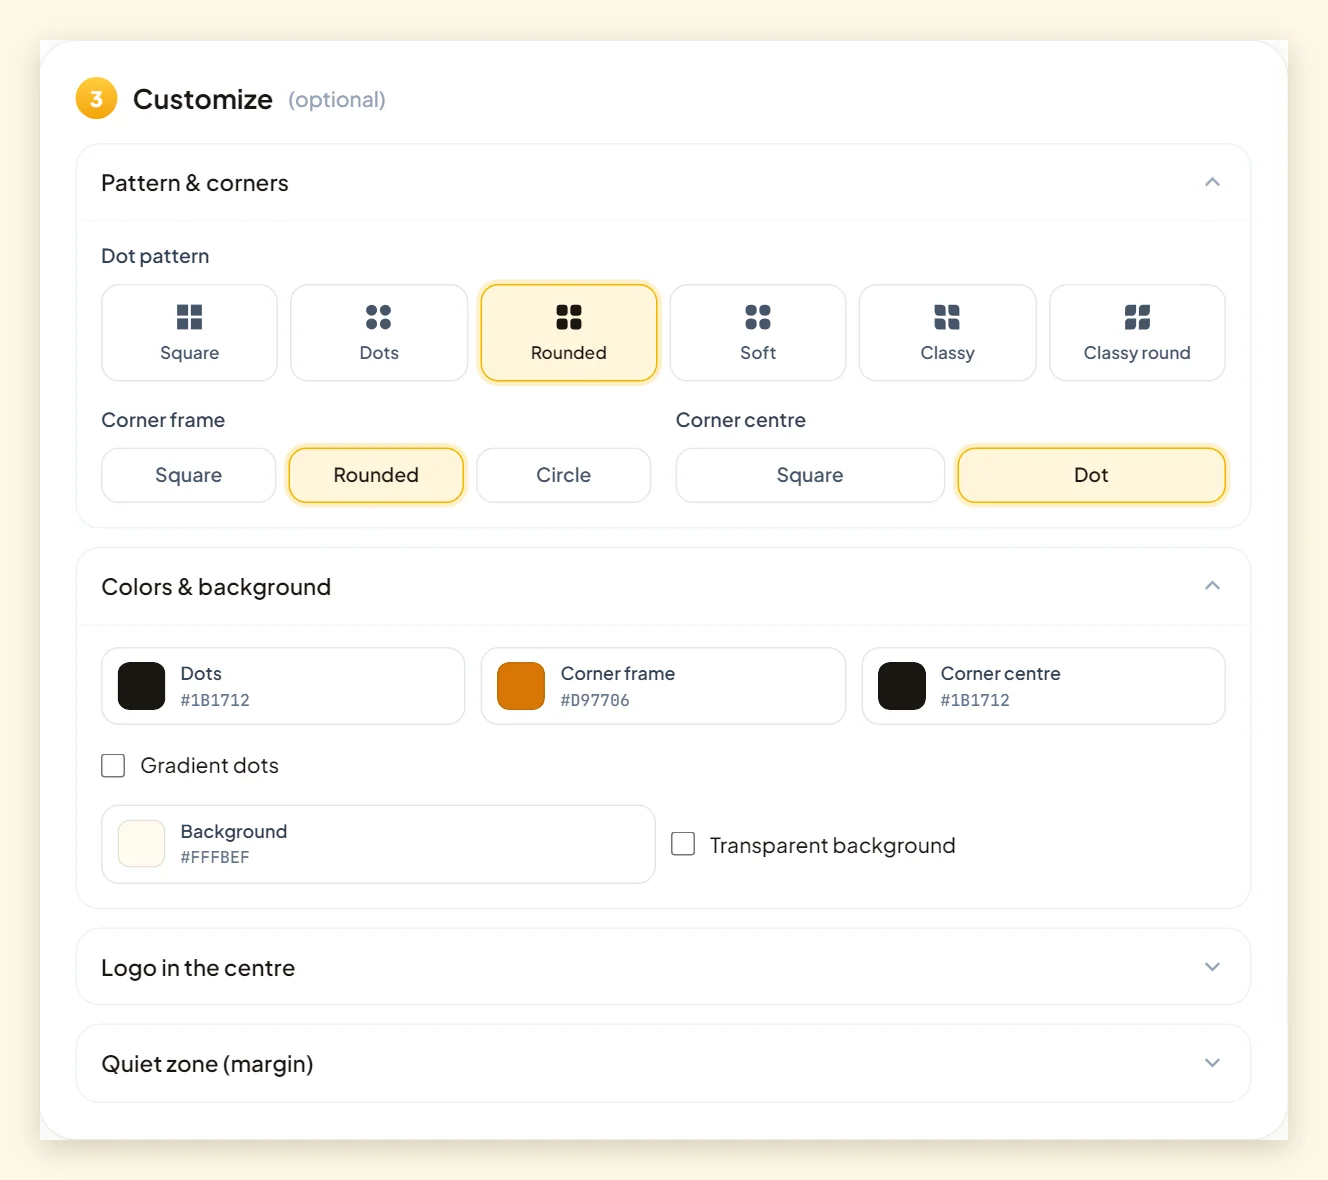
Task: Open the orange Corner frame color swatch
Action: [521, 686]
